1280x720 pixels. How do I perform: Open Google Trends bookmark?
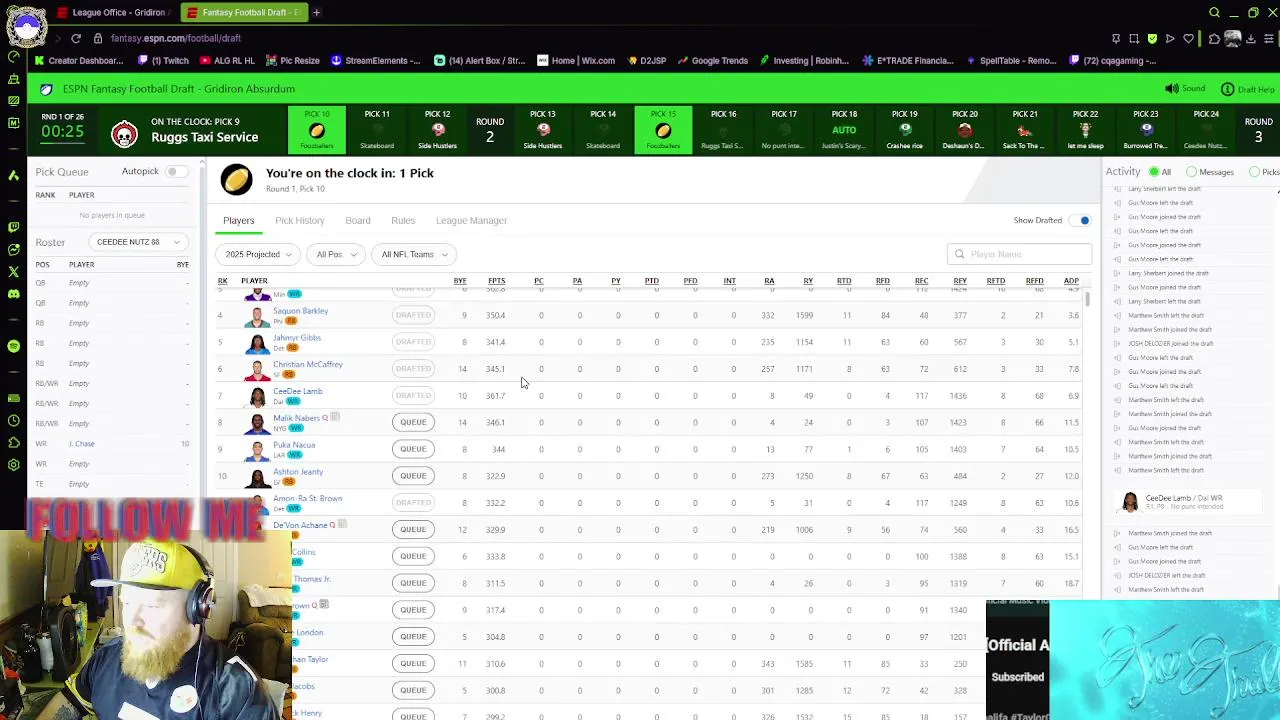(712, 60)
